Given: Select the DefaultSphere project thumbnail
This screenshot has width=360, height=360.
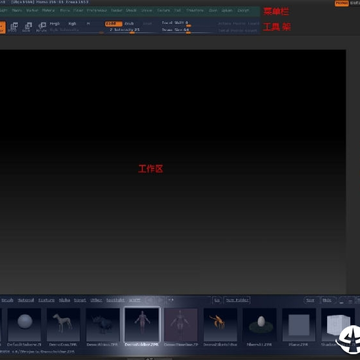Looking at the screenshot, I should tap(25, 325).
